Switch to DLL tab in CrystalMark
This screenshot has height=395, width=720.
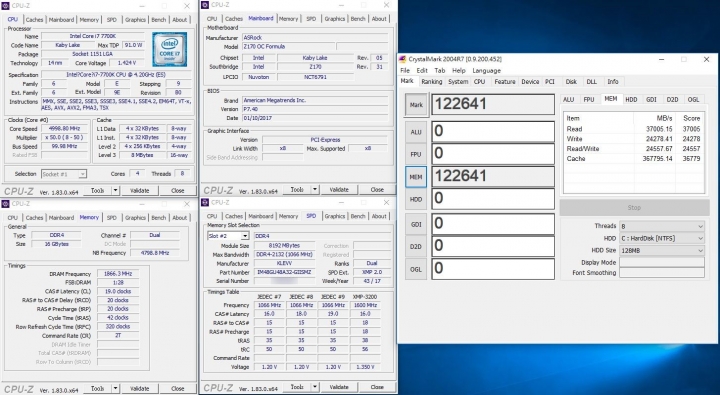tap(591, 82)
